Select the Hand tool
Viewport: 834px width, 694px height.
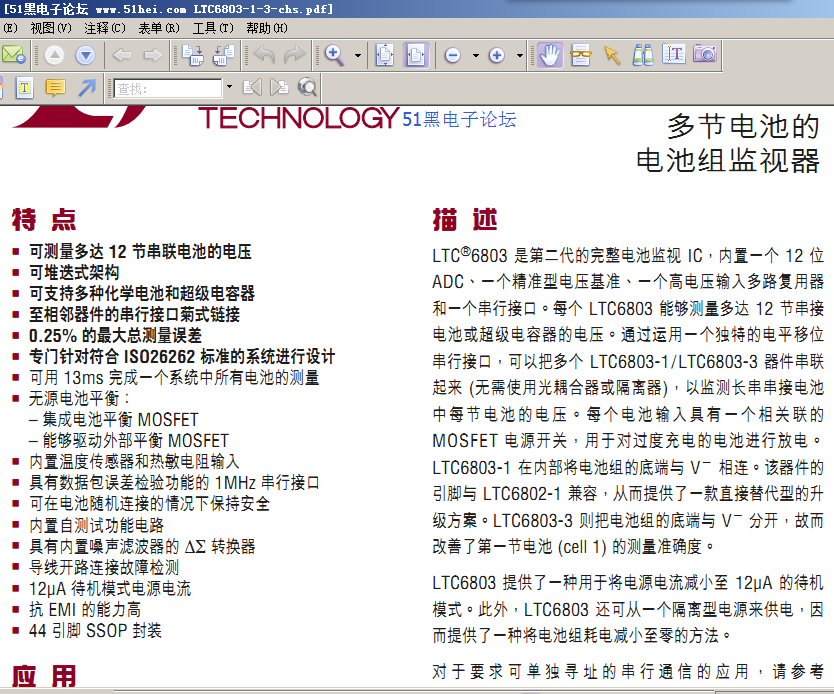coord(549,55)
